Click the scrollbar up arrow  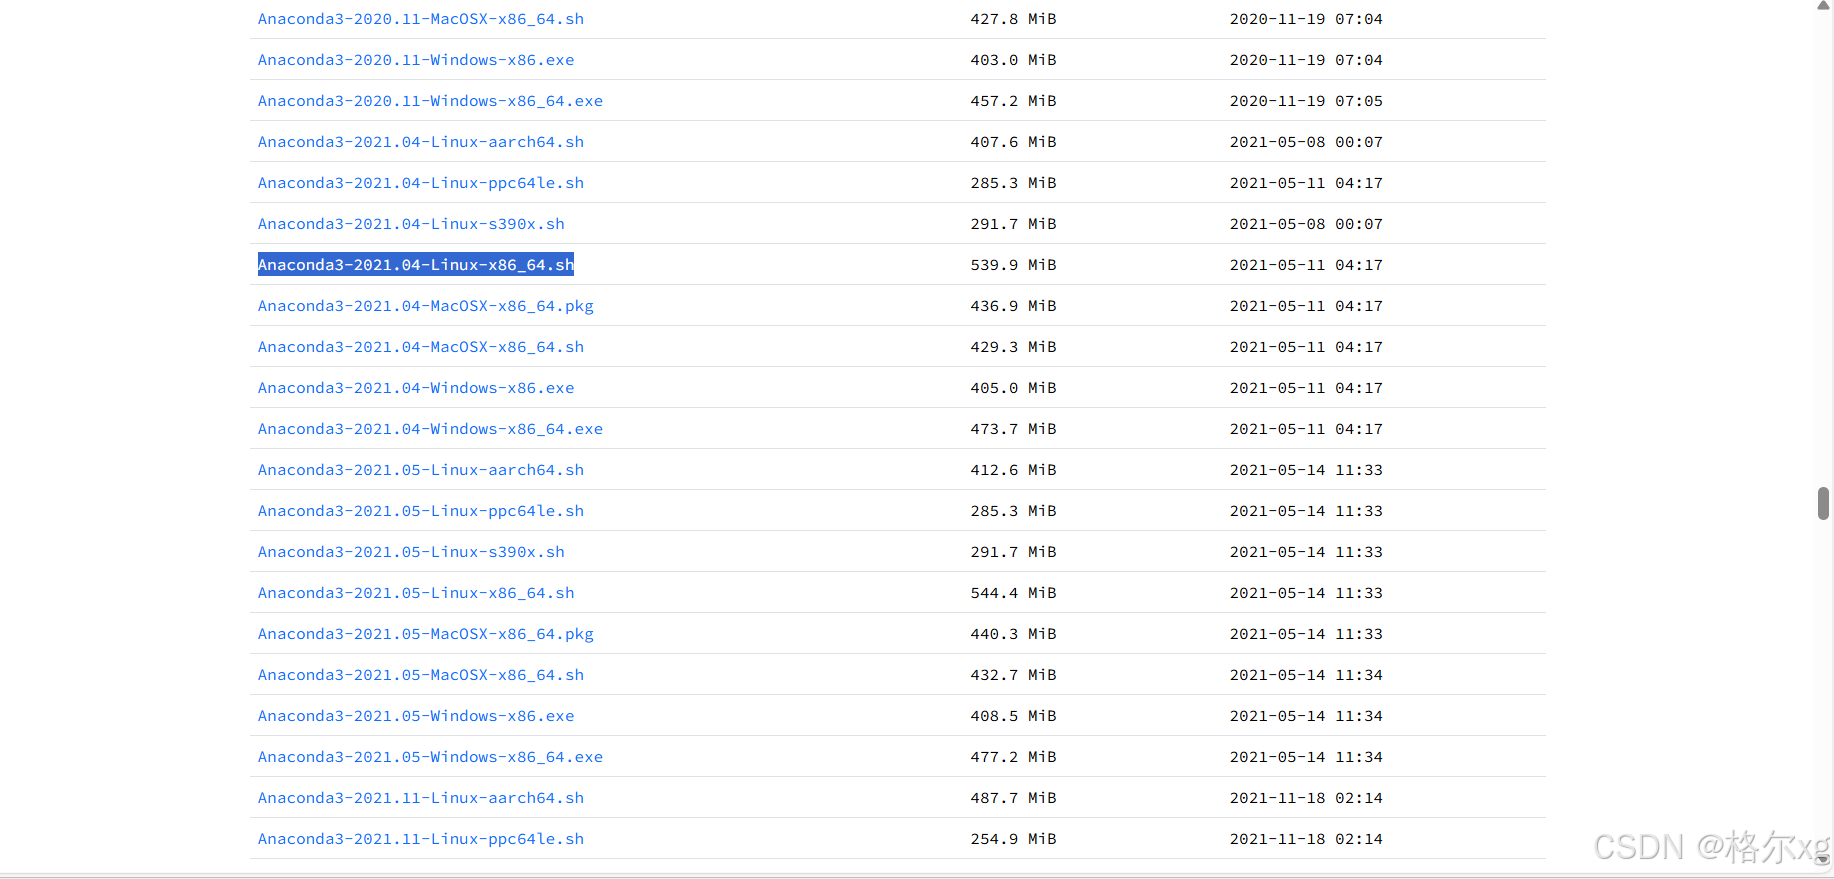point(1823,6)
